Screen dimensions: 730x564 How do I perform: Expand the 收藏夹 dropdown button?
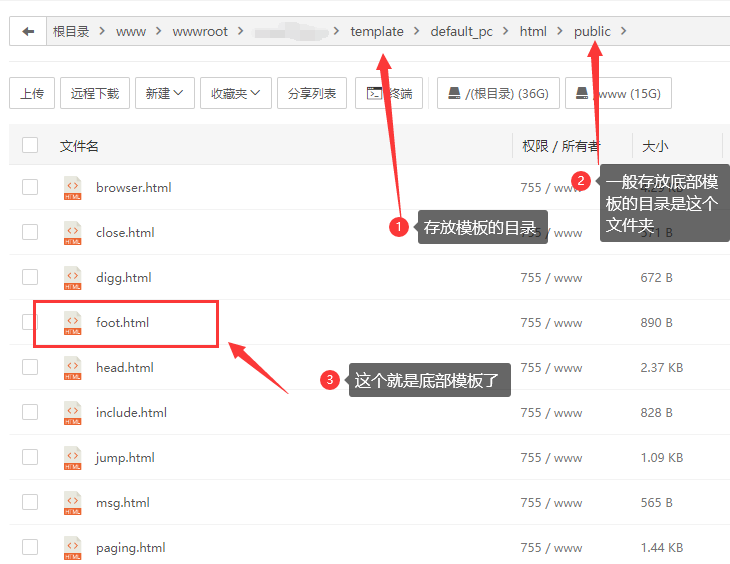236,93
